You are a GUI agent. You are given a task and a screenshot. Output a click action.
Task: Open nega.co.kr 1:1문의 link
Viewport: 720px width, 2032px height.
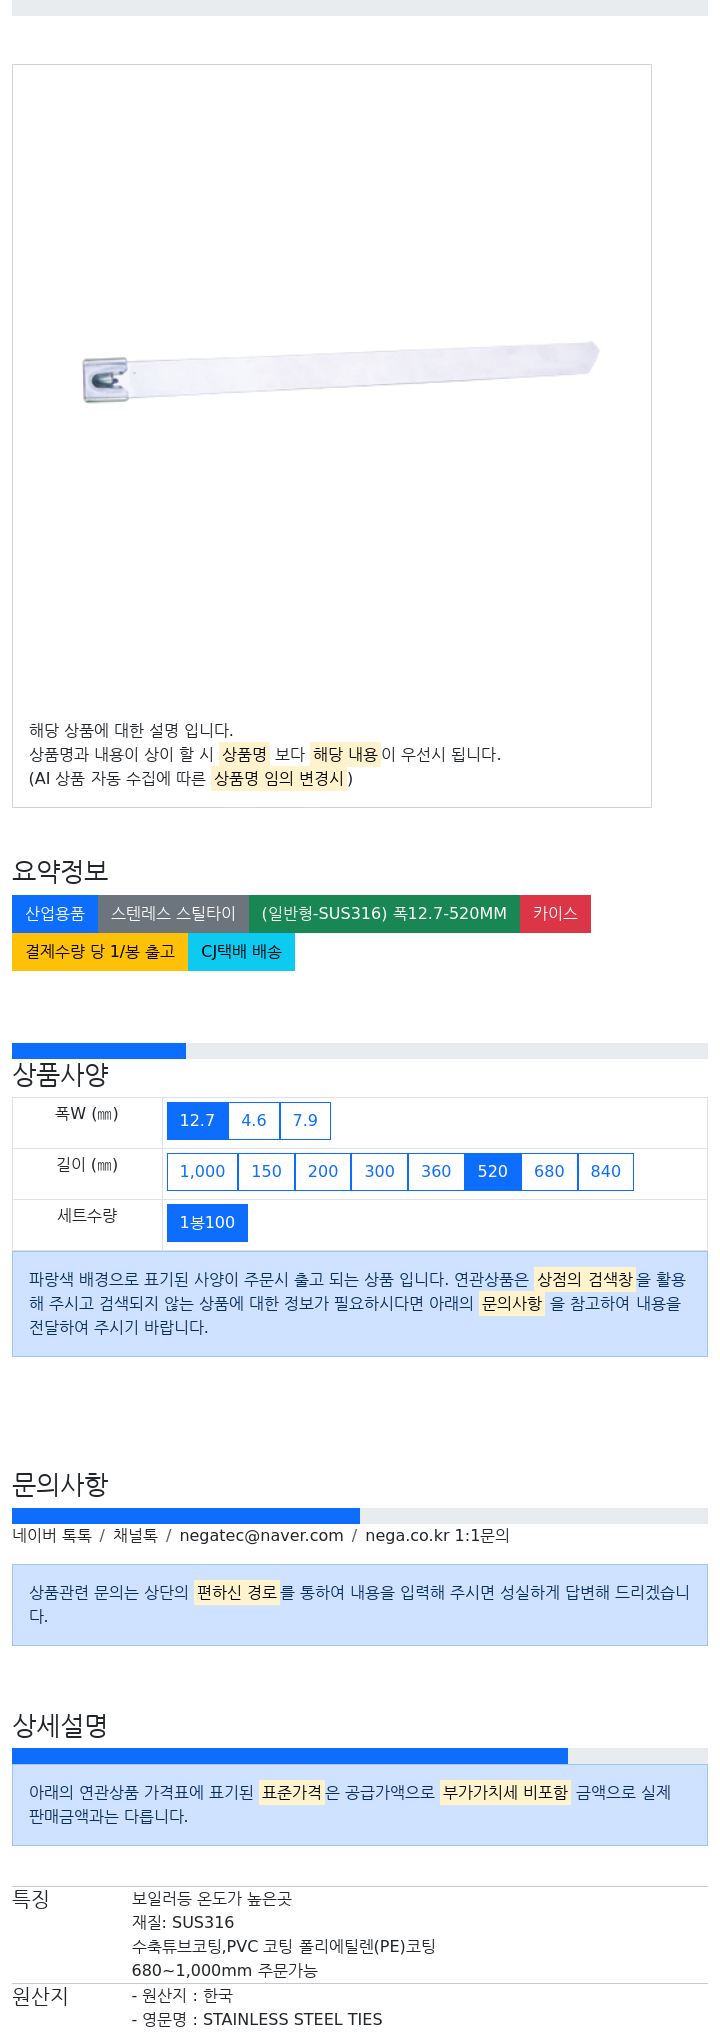(437, 1535)
